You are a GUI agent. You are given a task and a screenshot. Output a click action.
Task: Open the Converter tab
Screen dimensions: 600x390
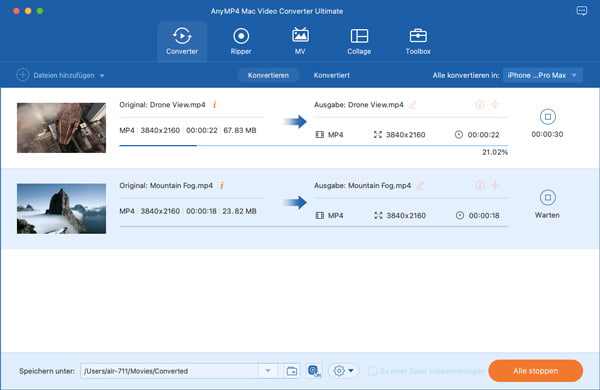click(x=182, y=41)
